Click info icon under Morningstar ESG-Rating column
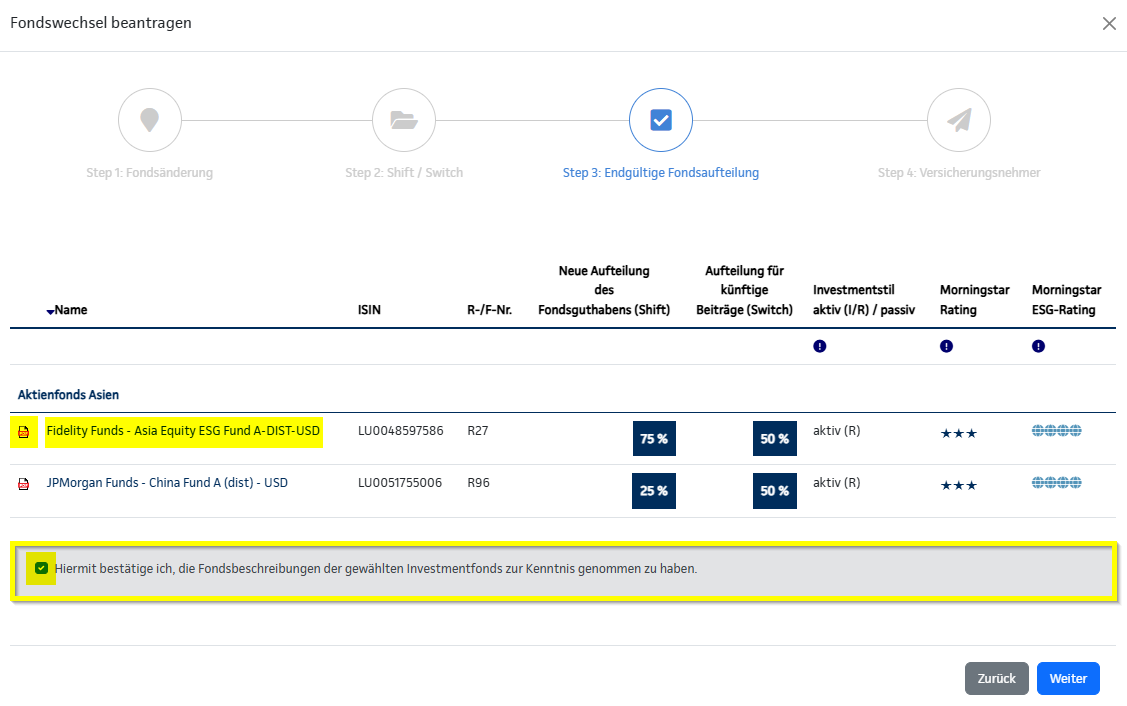Image resolution: width=1127 pixels, height=706 pixels. [x=1038, y=346]
